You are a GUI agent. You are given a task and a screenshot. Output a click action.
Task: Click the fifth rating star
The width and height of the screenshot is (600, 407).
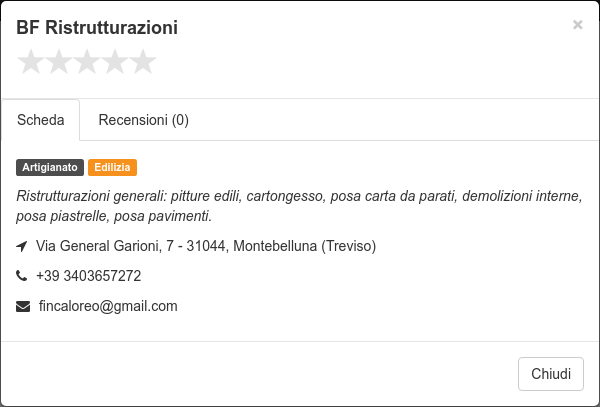pos(143,62)
